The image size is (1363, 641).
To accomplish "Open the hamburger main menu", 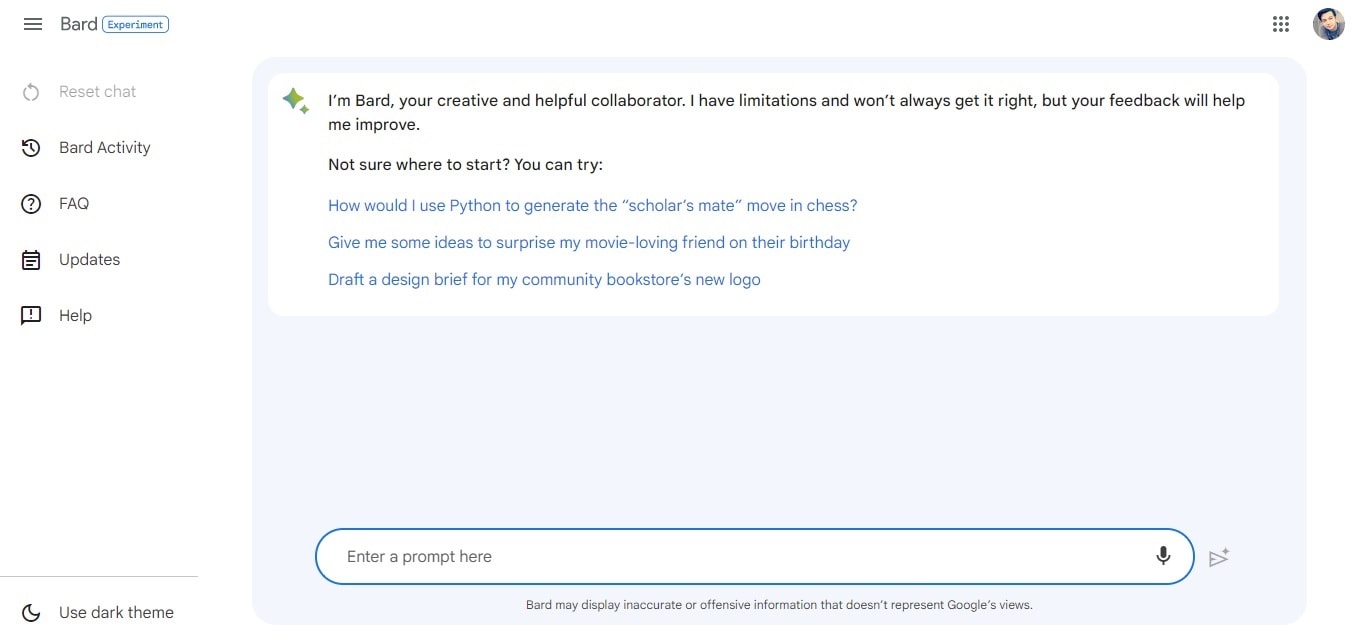I will coord(33,24).
